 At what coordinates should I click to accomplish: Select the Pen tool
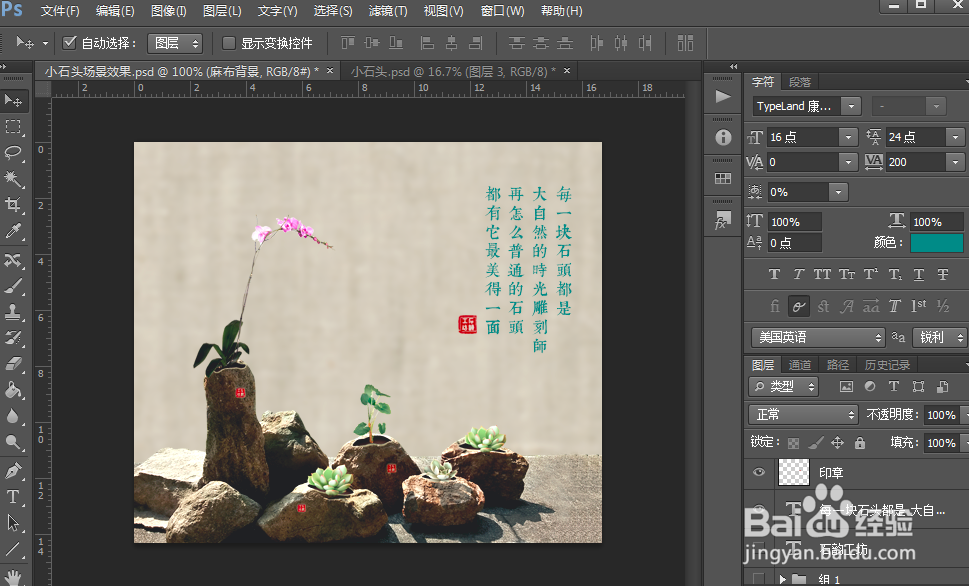click(x=13, y=470)
